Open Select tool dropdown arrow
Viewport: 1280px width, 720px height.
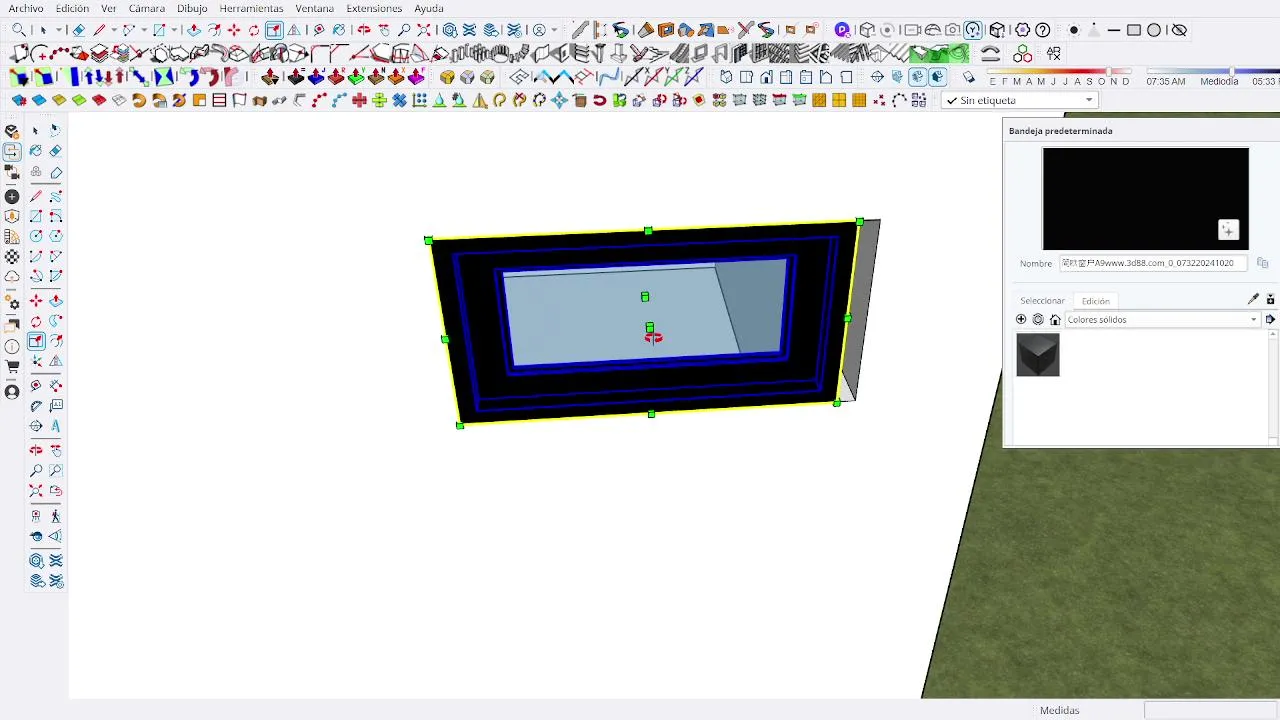[59, 30]
